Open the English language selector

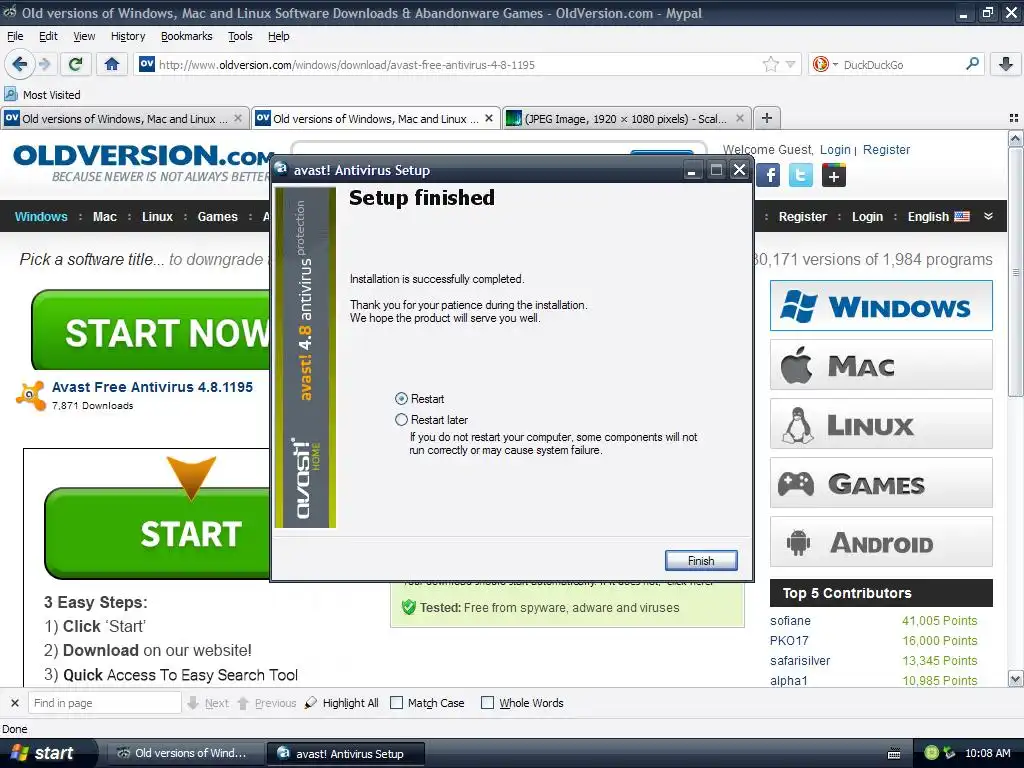[x=938, y=216]
